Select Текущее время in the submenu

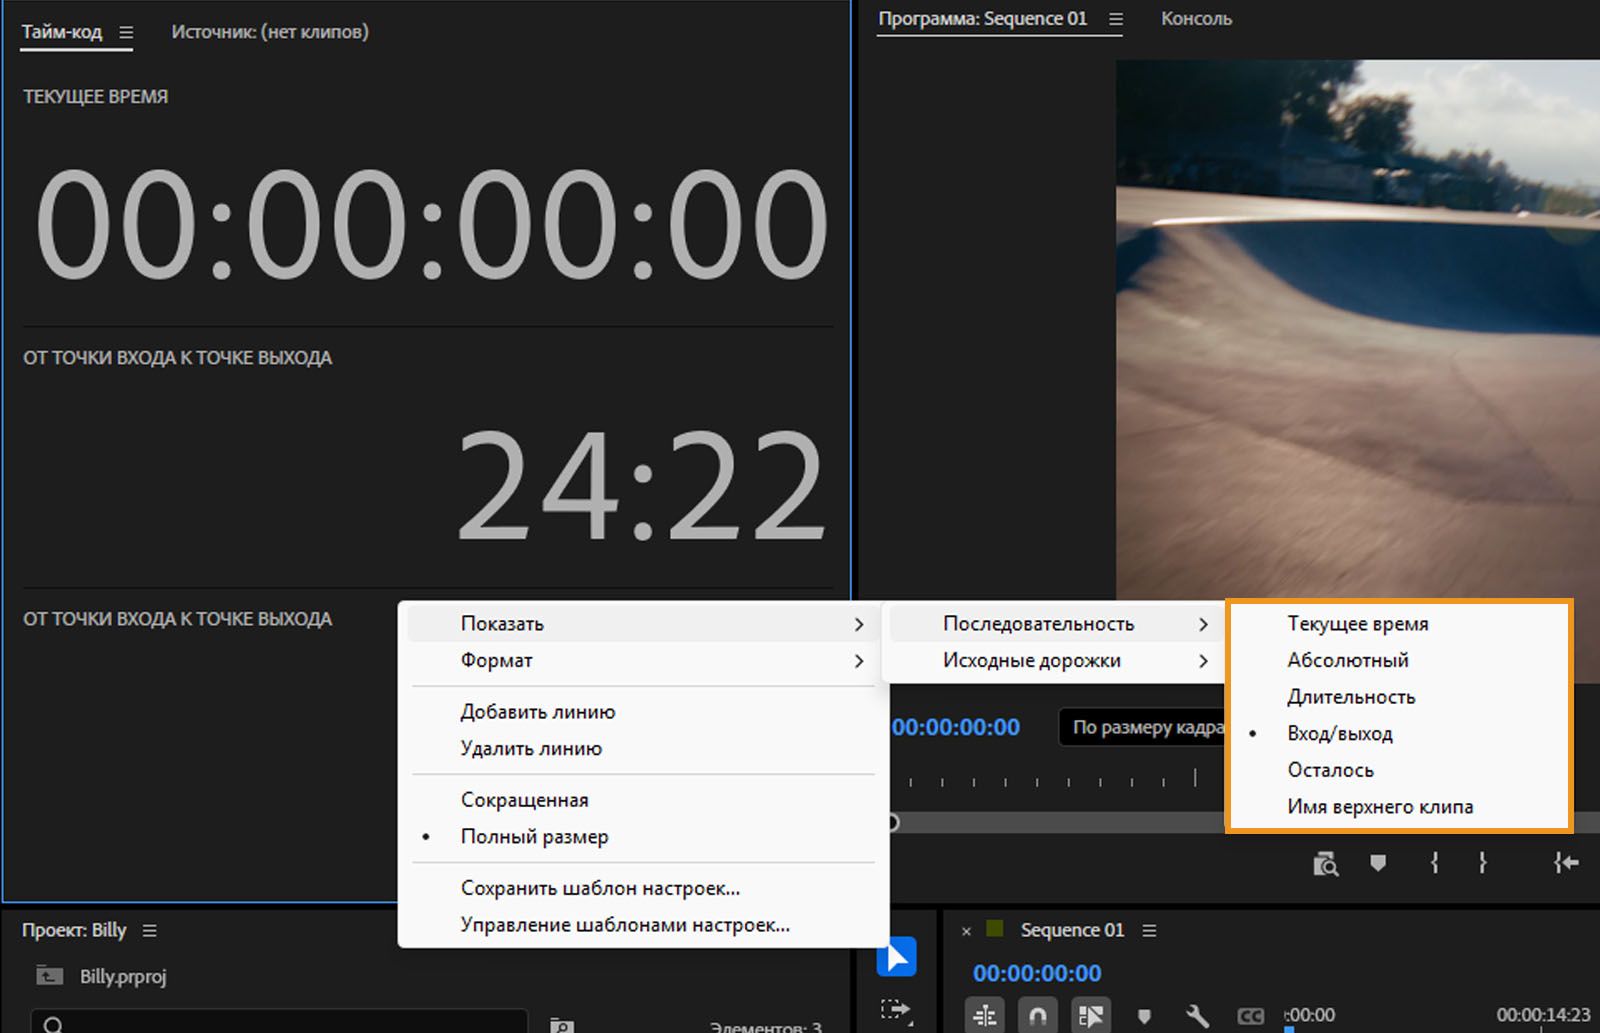1399,623
